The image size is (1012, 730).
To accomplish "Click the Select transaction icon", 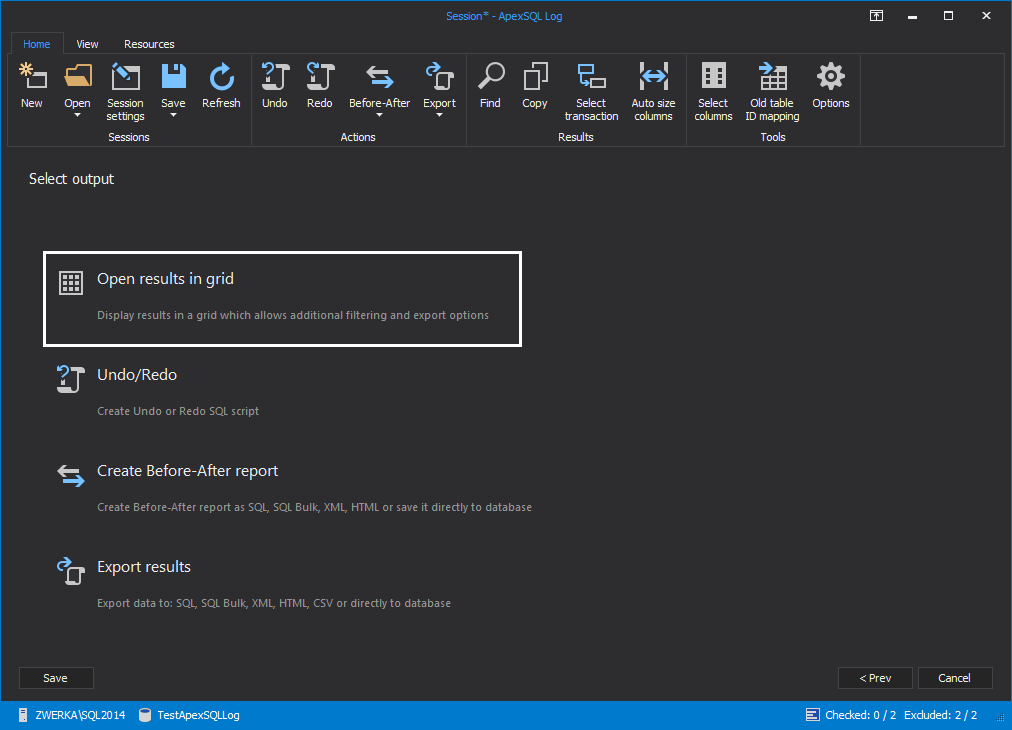I will point(591,78).
